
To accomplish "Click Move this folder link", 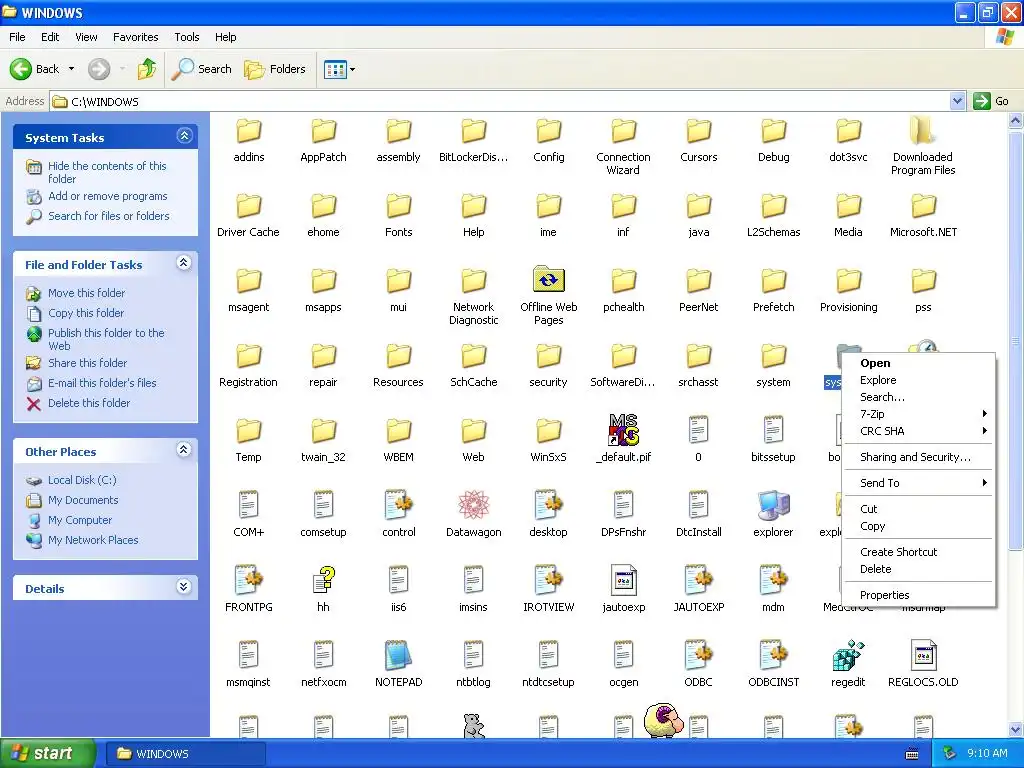I will pos(86,293).
